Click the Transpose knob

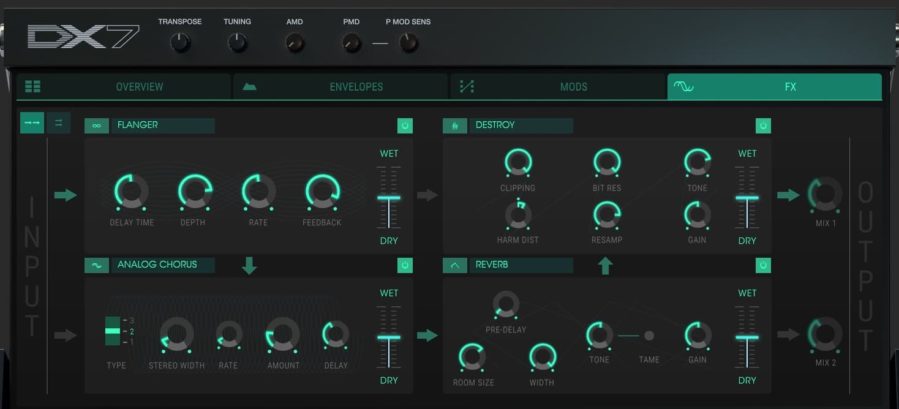click(180, 42)
